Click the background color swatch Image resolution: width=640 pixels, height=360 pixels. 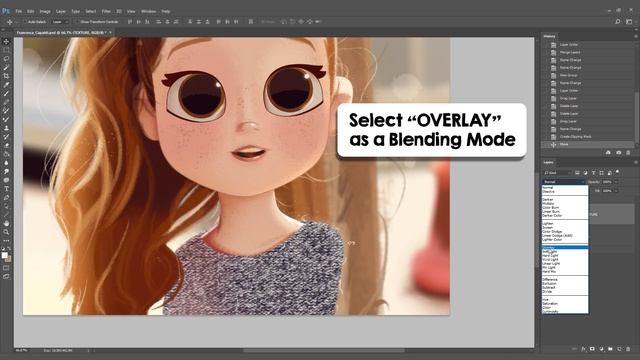point(9,259)
